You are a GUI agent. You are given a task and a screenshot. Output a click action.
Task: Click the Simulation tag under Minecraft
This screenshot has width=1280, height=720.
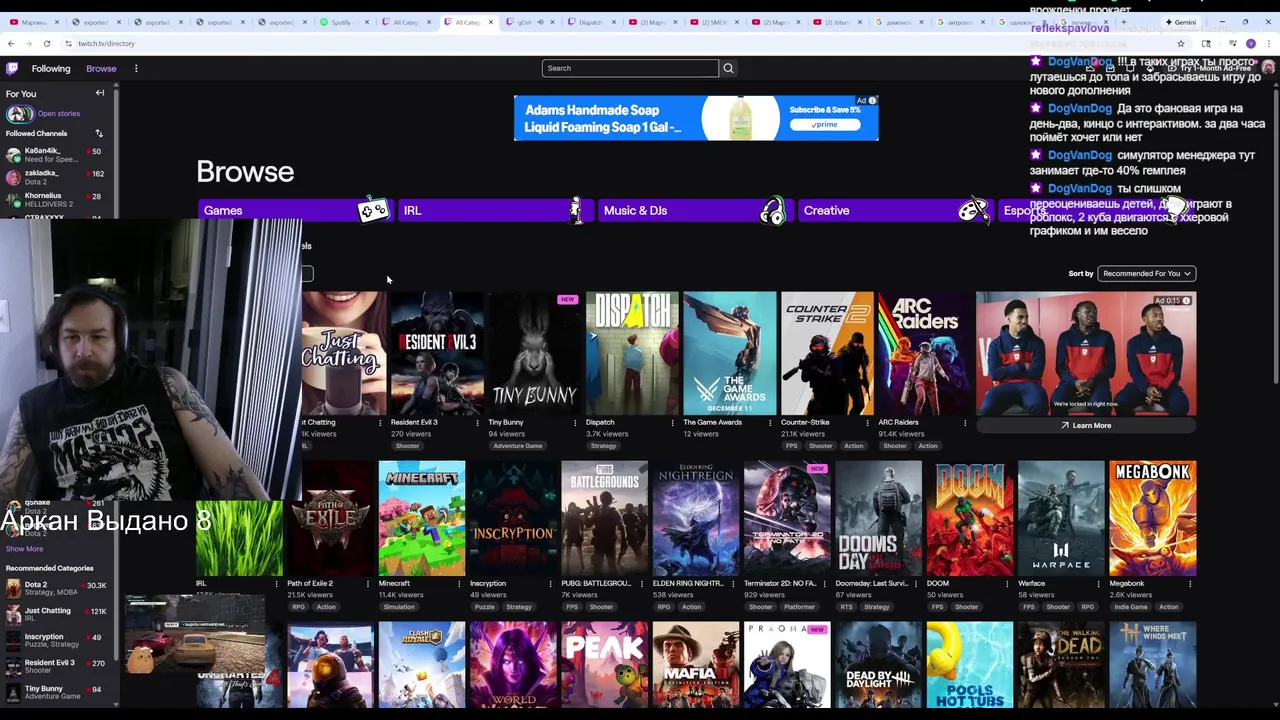click(x=399, y=607)
